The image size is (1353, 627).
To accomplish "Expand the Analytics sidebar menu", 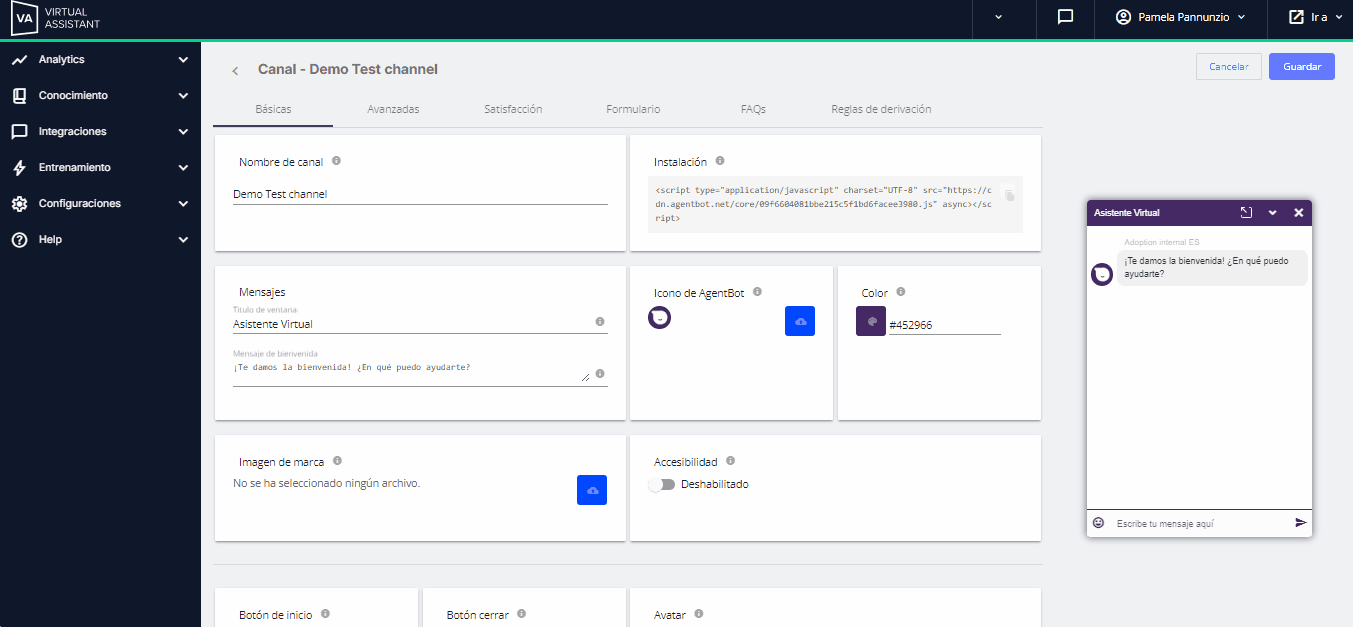I will click(183, 60).
